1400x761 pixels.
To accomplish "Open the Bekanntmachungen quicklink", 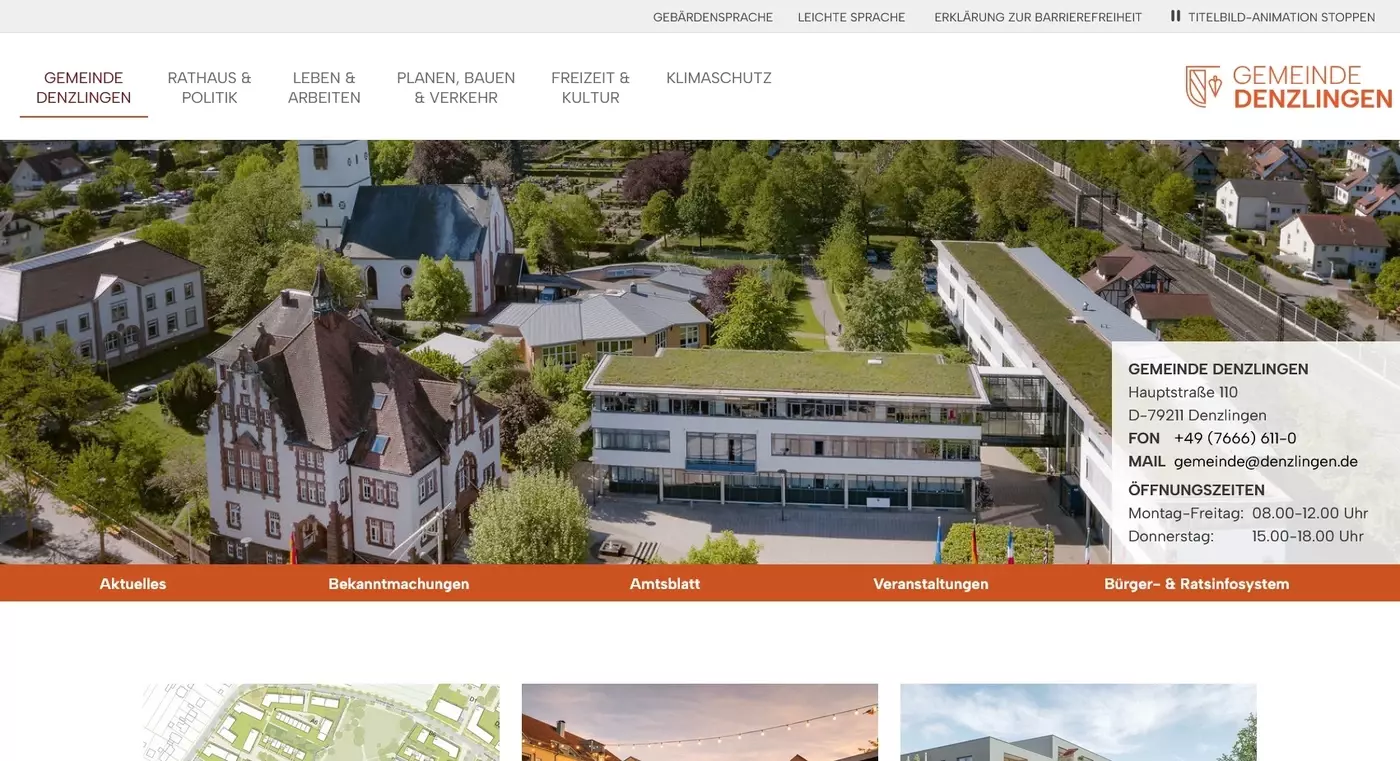I will coord(399,583).
